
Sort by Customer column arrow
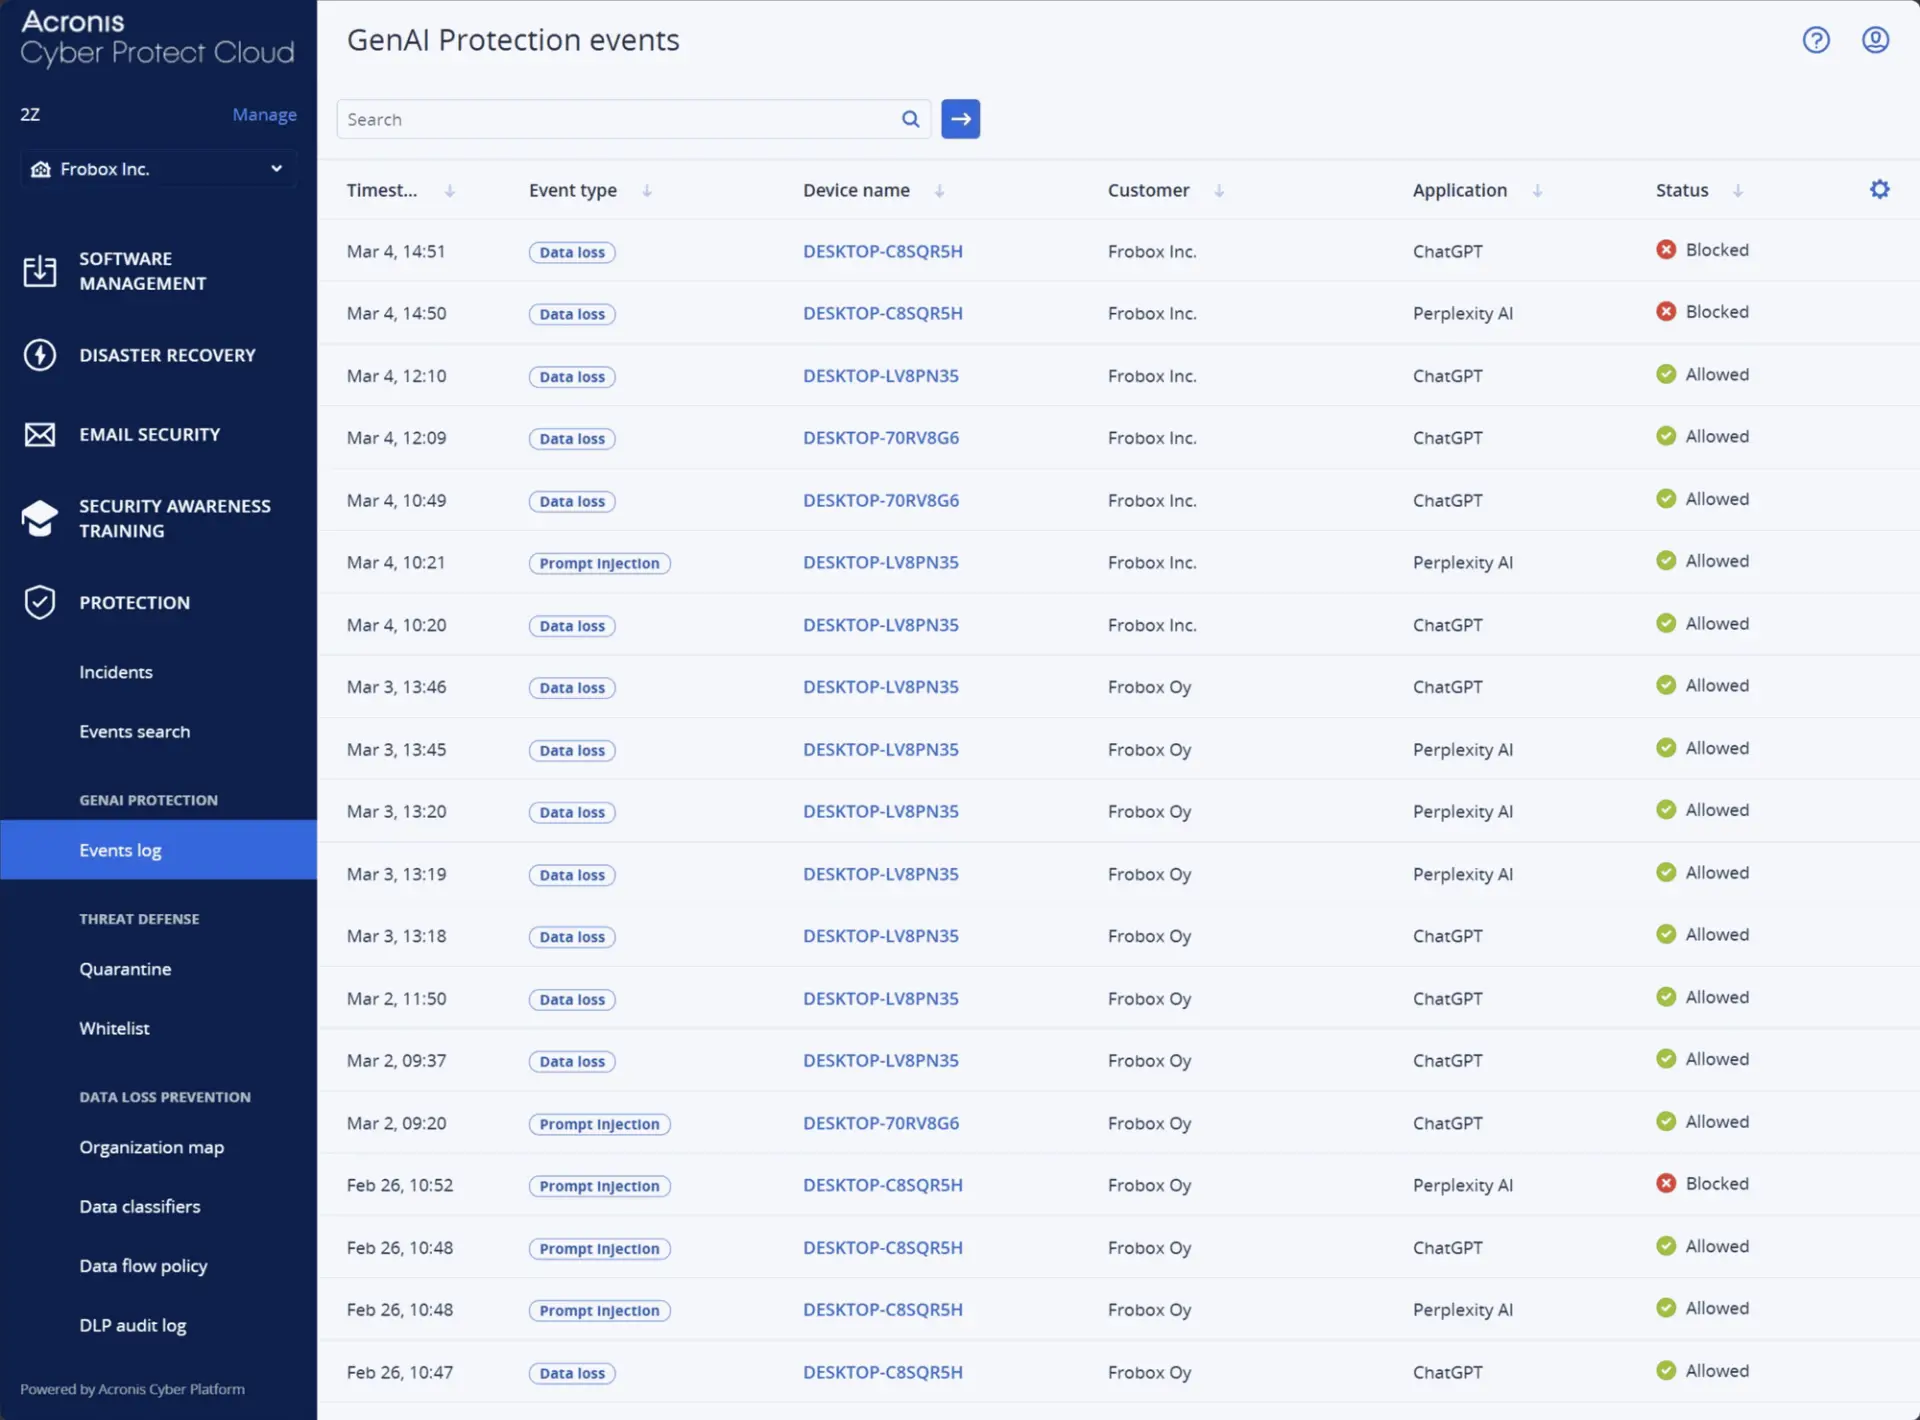coord(1219,191)
